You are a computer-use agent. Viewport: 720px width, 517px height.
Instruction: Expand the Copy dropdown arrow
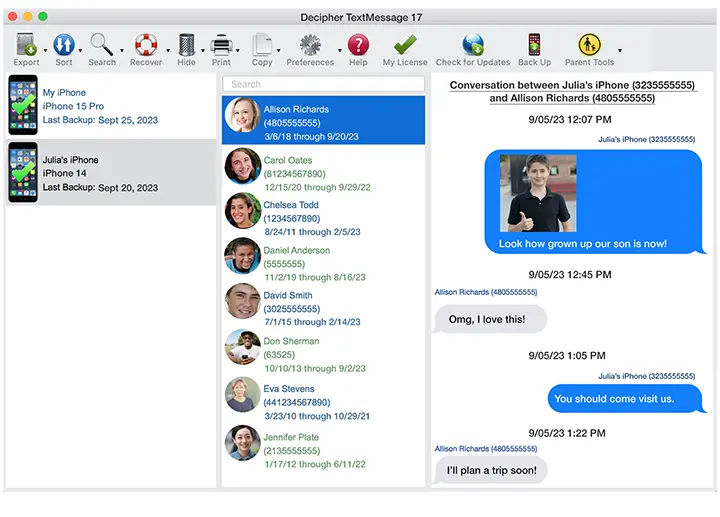[279, 50]
